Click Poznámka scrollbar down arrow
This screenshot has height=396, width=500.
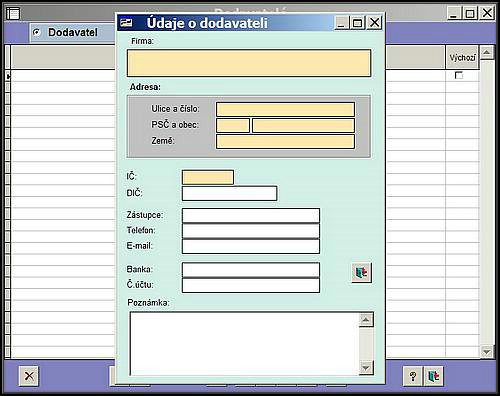pos(366,368)
